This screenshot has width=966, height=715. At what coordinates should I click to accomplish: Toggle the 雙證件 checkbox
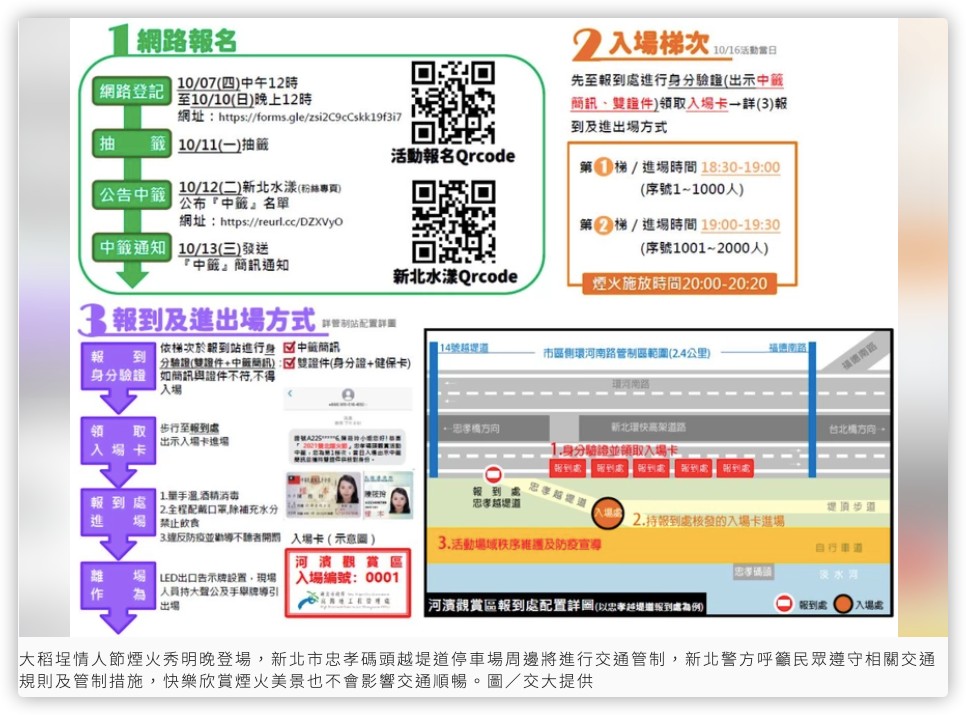pyautogui.click(x=290, y=364)
